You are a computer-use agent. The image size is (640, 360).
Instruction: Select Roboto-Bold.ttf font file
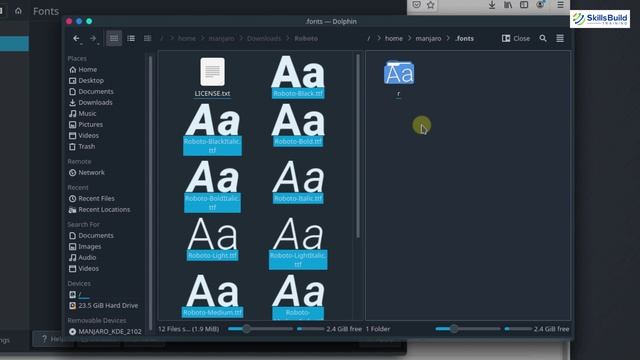(298, 126)
